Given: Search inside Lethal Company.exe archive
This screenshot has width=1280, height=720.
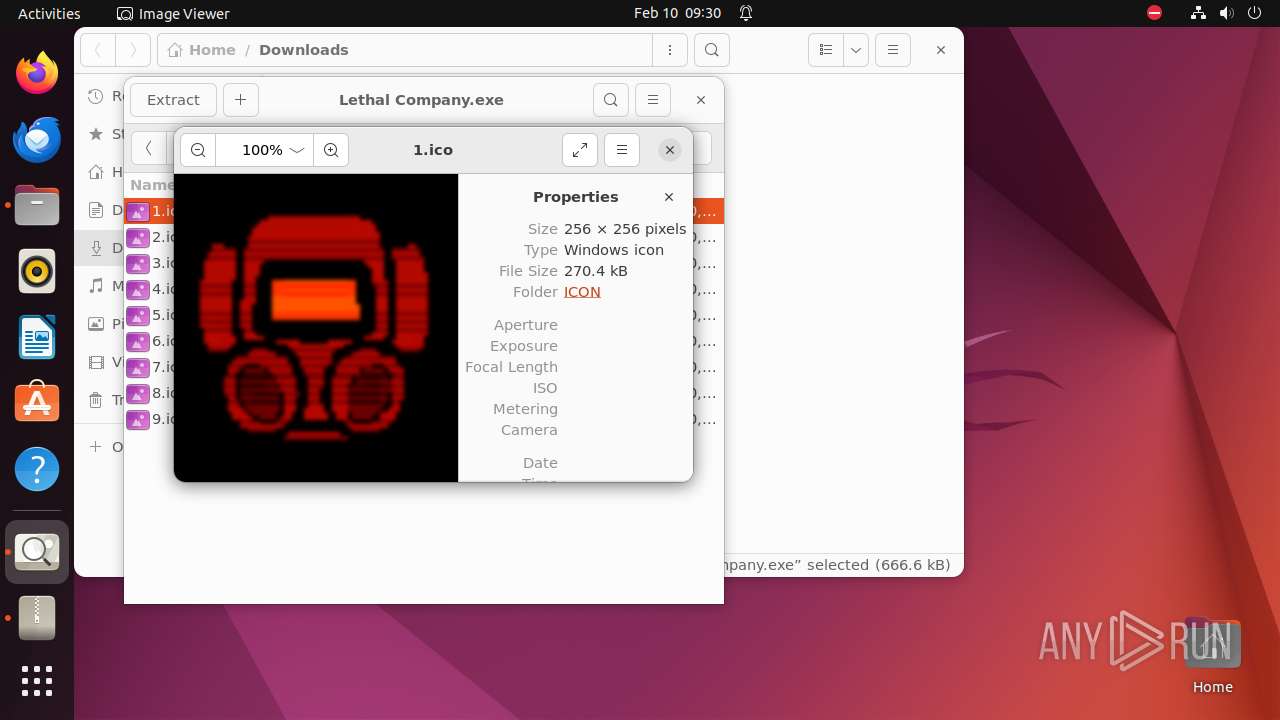Looking at the screenshot, I should pos(611,100).
